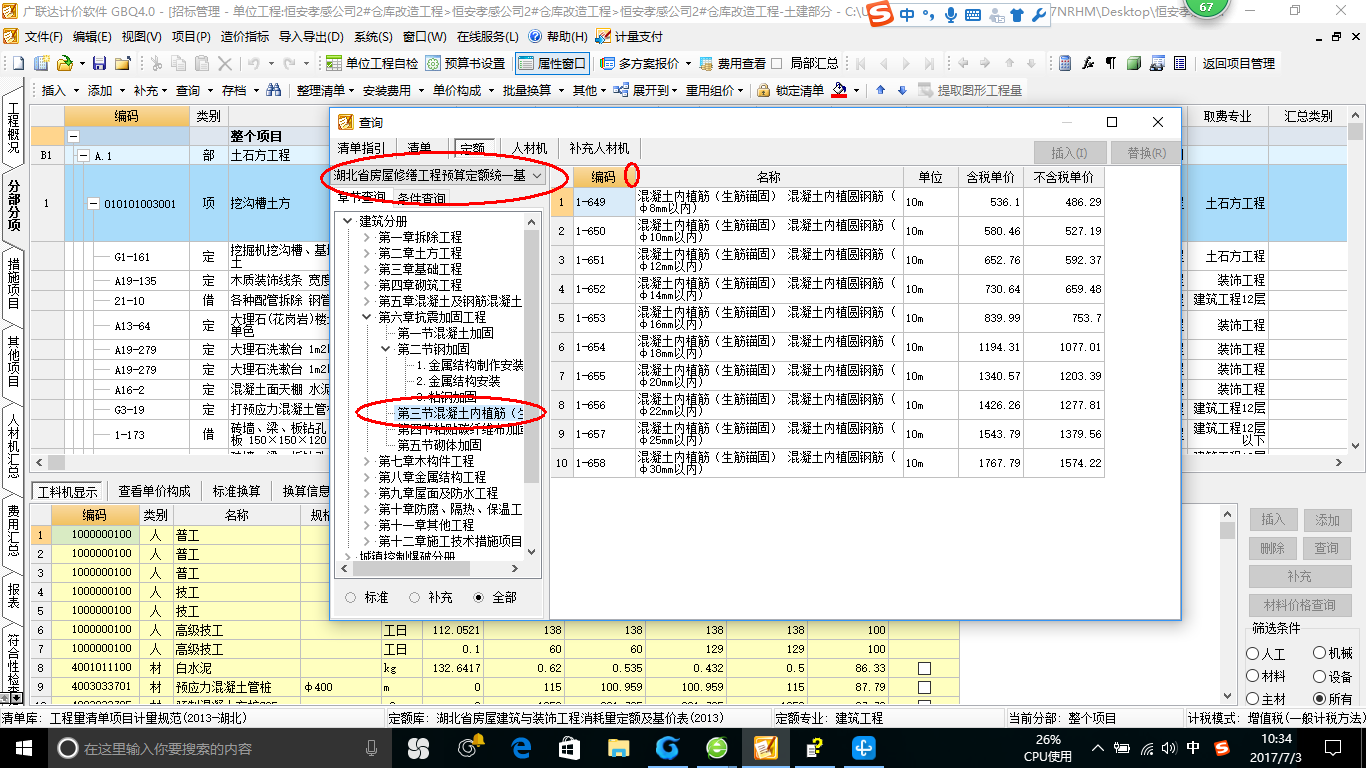This screenshot has height=768, width=1366.
Task: Click the move-down blue arrow icon
Action: [x=902, y=90]
